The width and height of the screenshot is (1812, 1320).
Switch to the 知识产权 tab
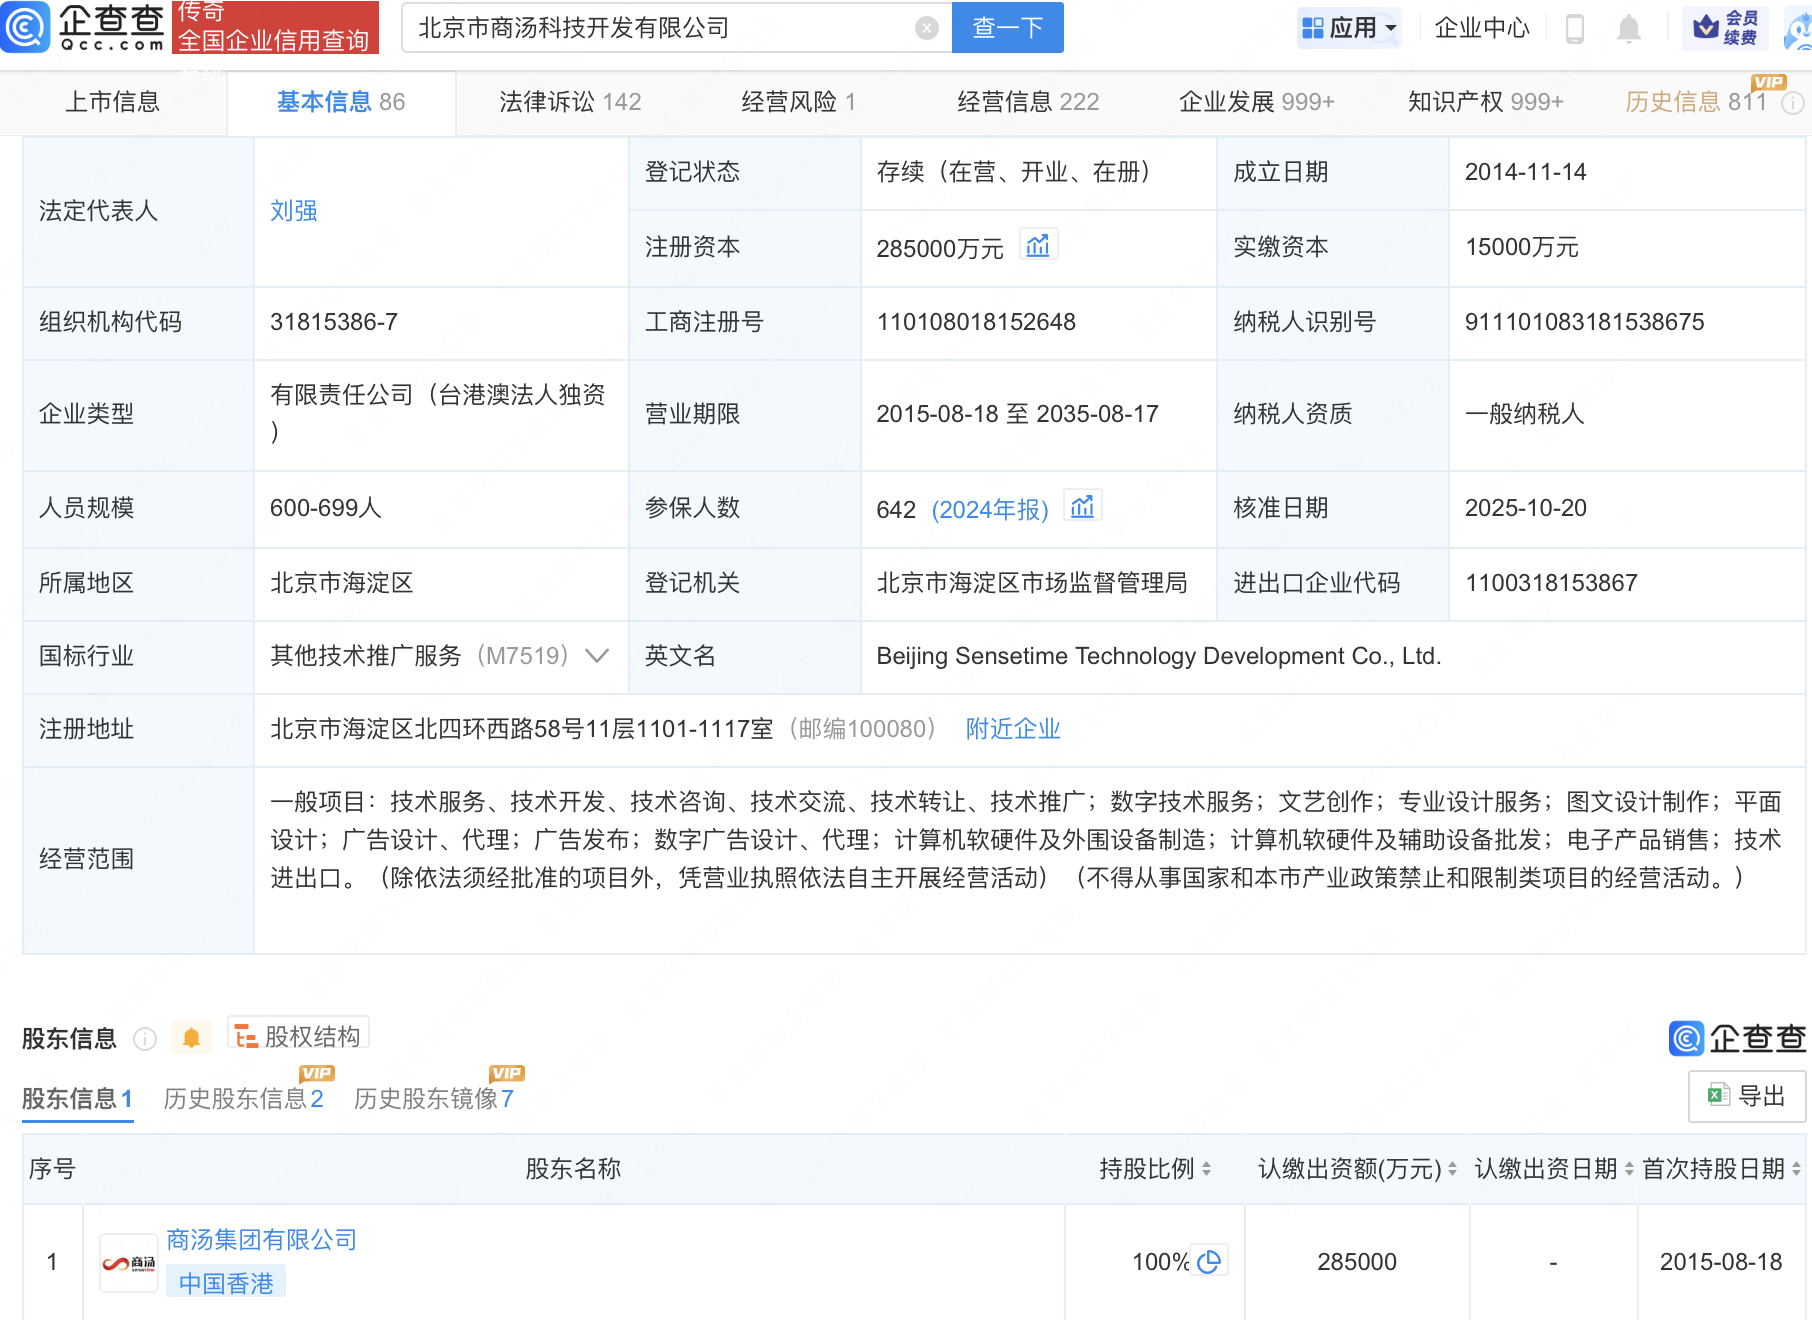[x=1484, y=102]
